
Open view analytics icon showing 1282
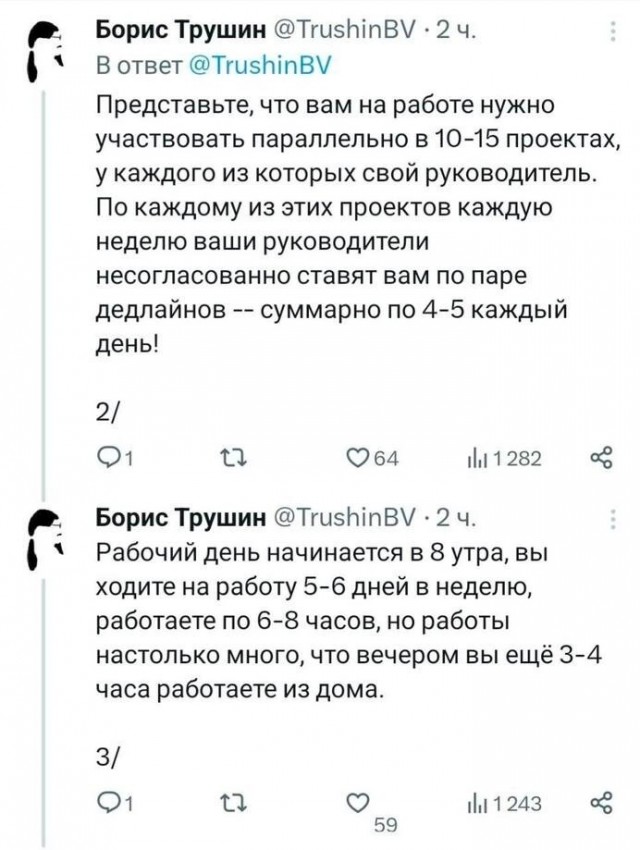click(x=478, y=456)
